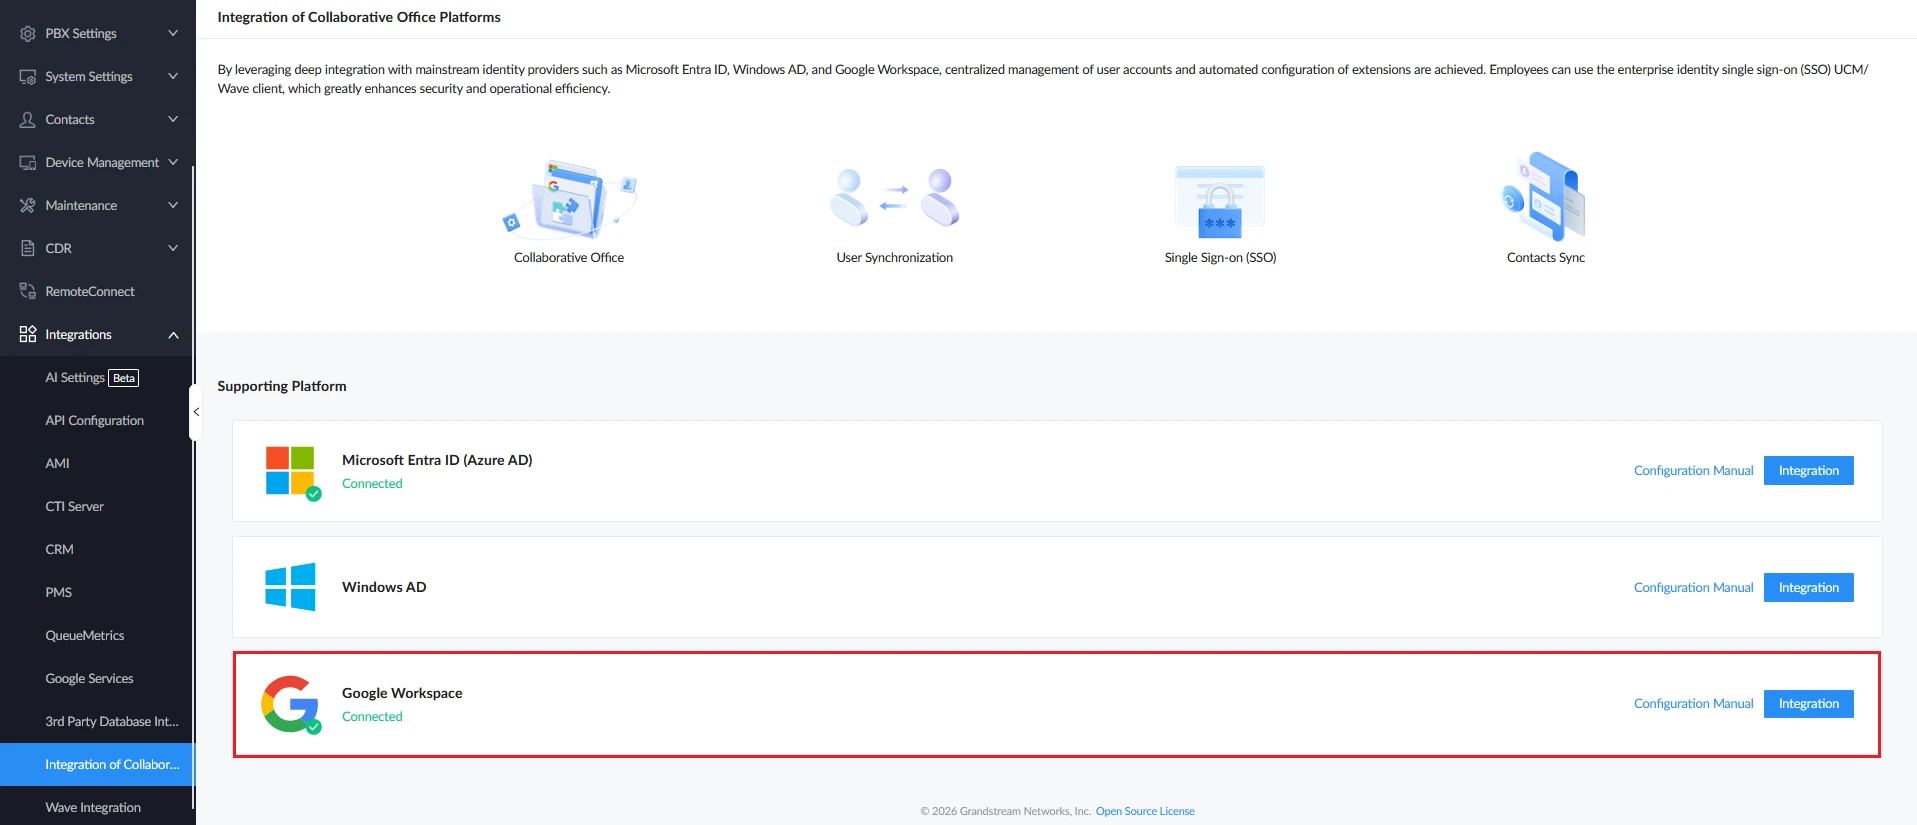The image size is (1917, 825).
Task: Click the User Synchronization caption
Action: tap(895, 258)
